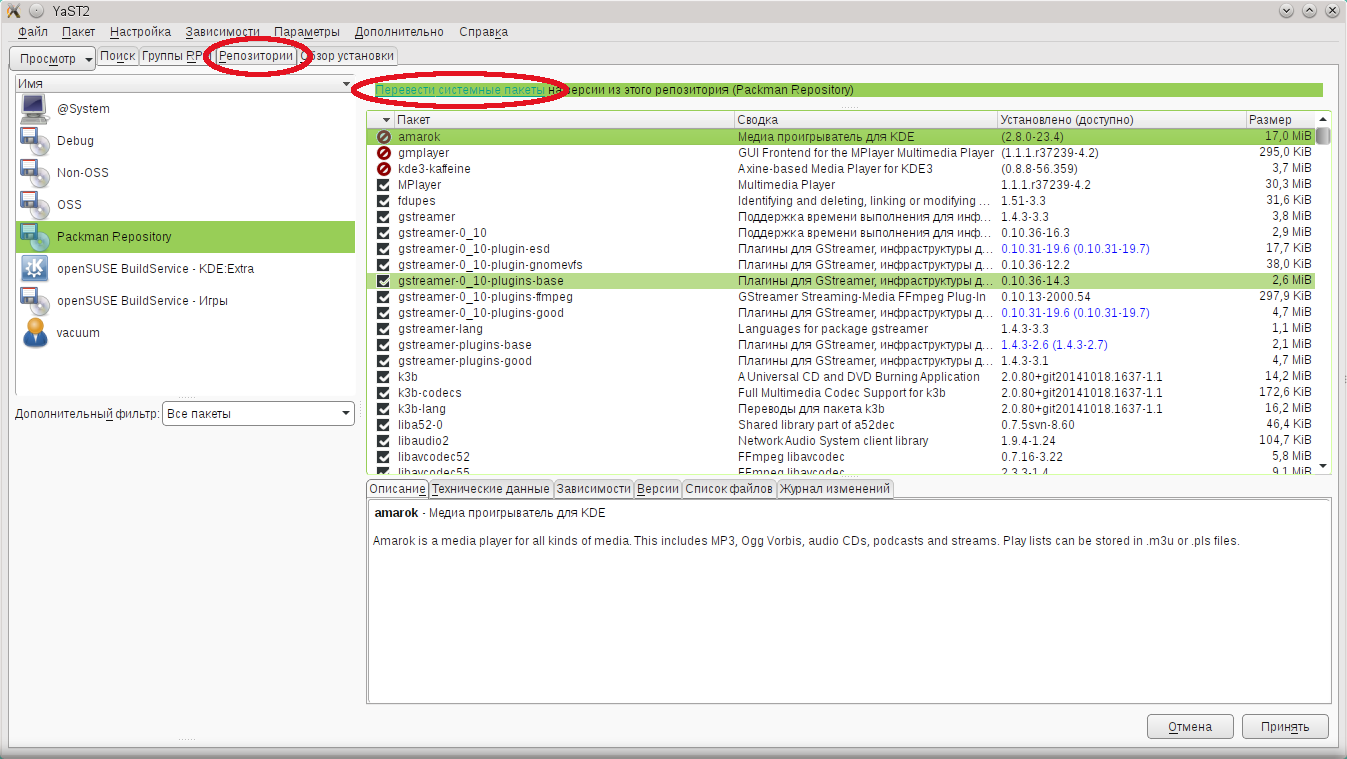This screenshot has width=1347, height=759.
Task: Open the Зависимости menu
Action: [222, 32]
